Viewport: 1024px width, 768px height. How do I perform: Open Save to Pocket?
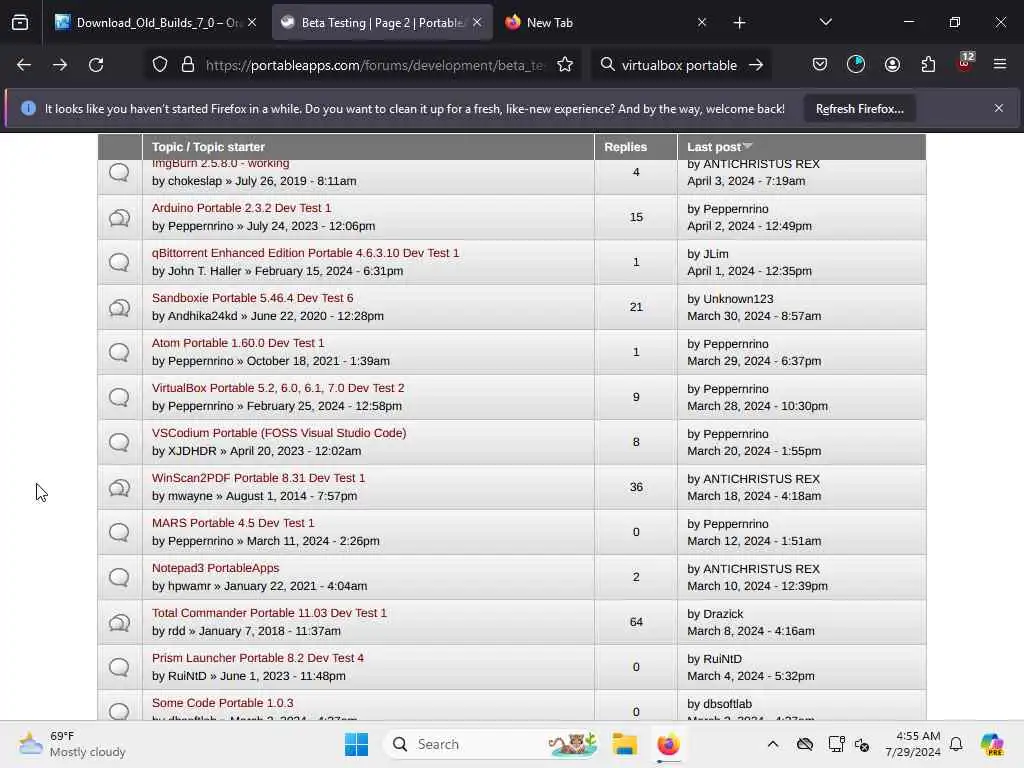(820, 65)
